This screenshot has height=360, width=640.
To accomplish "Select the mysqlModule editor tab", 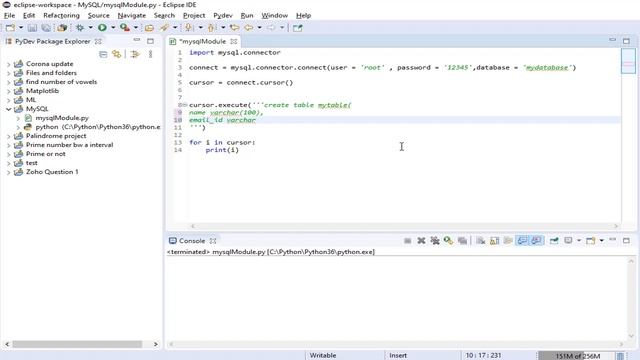I will [x=202, y=41].
